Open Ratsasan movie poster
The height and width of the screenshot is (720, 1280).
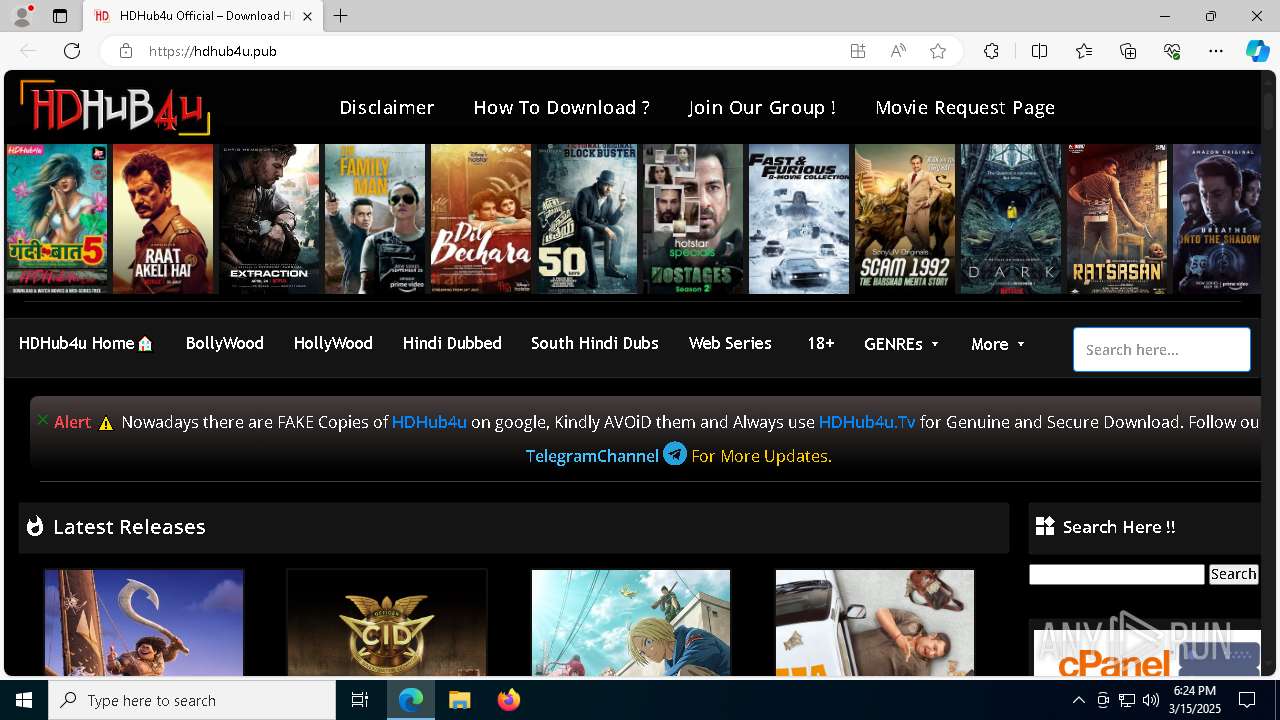click(1117, 219)
